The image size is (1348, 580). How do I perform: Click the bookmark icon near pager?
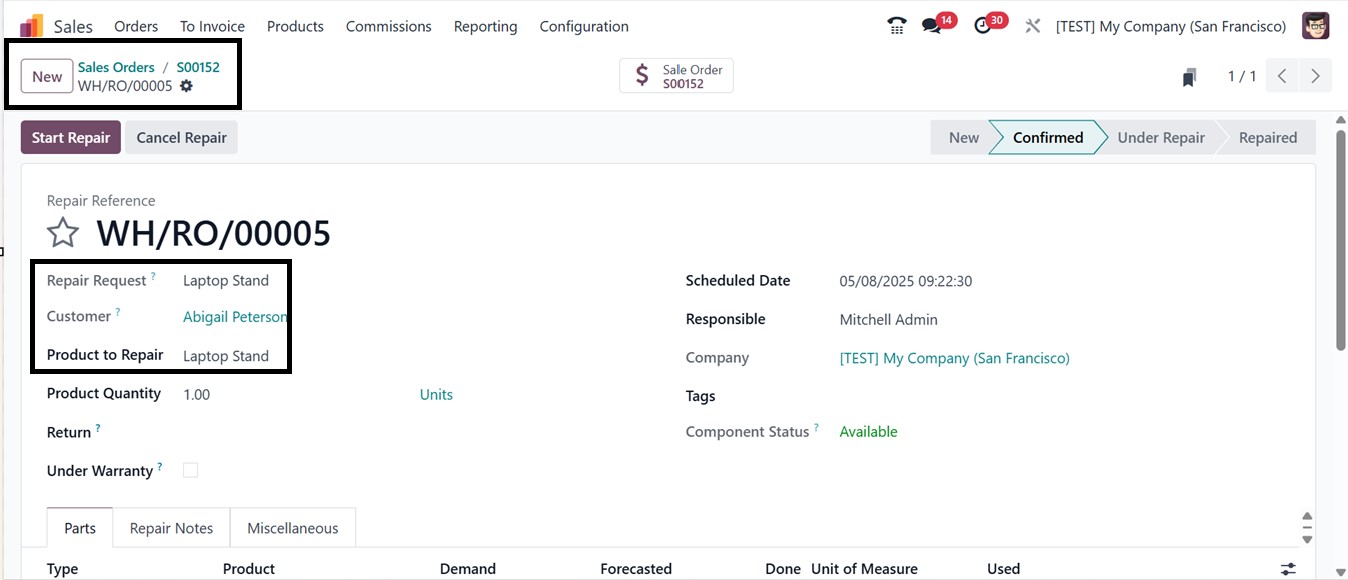pos(1189,77)
